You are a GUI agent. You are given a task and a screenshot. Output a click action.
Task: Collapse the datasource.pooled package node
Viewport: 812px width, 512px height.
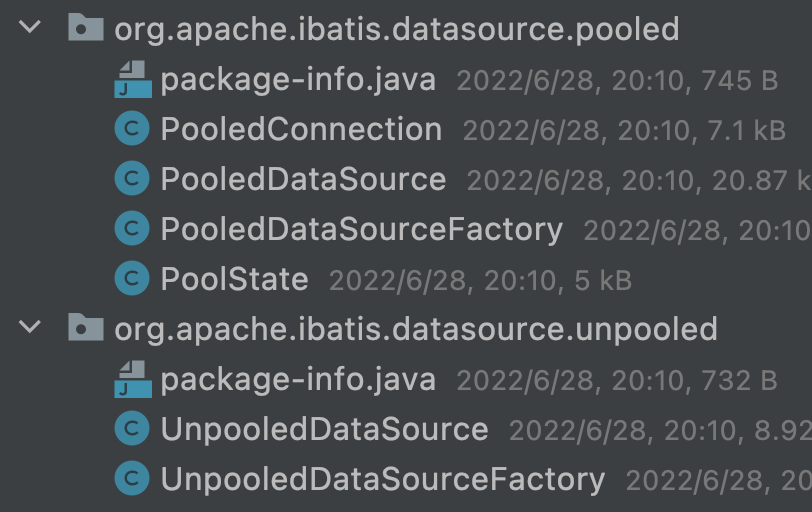click(x=30, y=28)
